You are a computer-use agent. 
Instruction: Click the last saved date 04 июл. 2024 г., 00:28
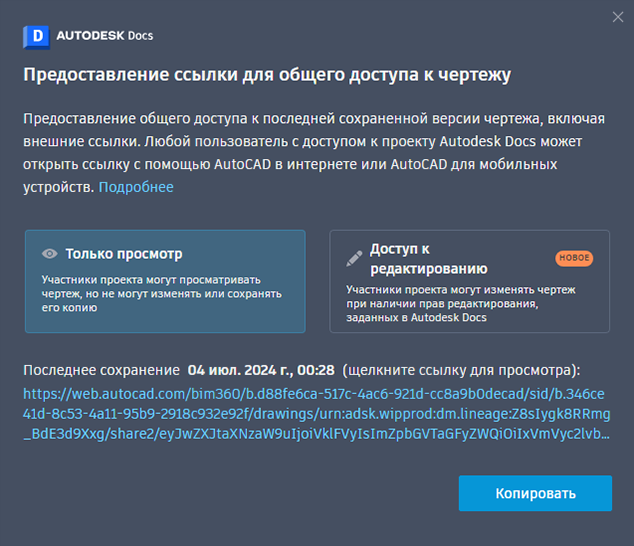point(261,370)
